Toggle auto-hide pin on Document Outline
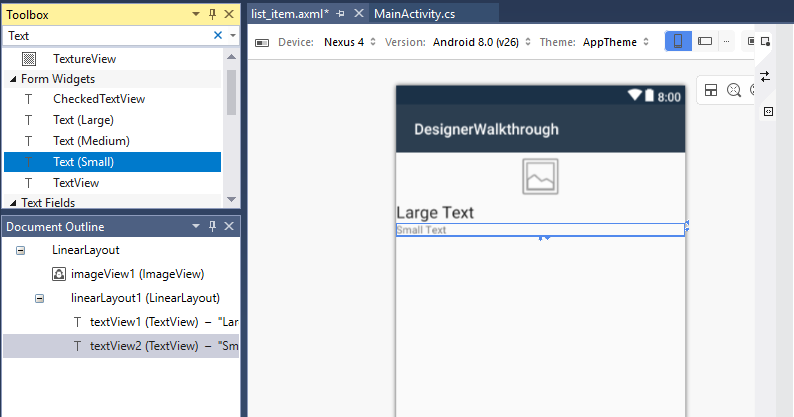Image resolution: width=794 pixels, height=417 pixels. click(x=212, y=226)
